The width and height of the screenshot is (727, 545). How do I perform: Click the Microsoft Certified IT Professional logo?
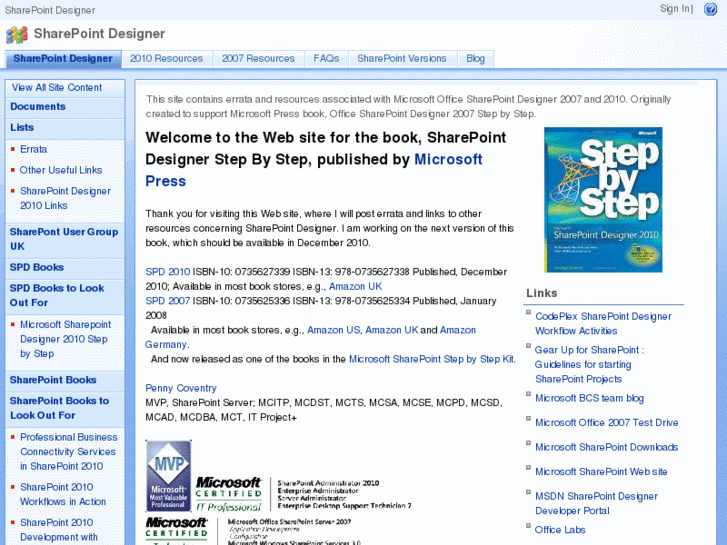tap(229, 494)
